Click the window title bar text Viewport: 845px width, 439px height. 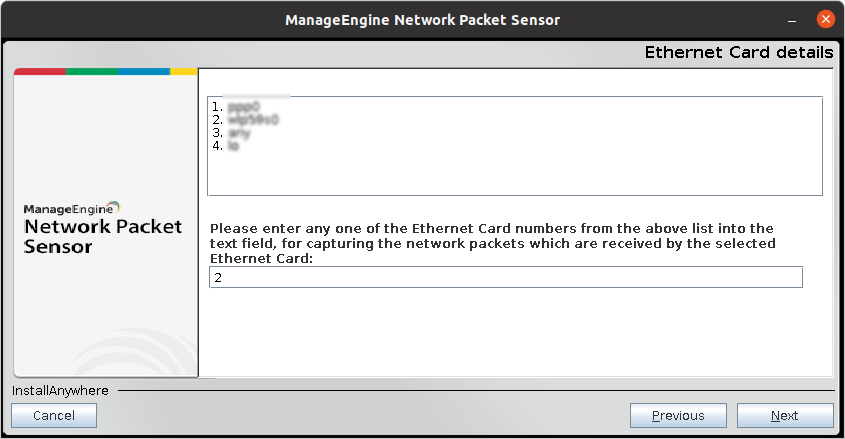(422, 19)
